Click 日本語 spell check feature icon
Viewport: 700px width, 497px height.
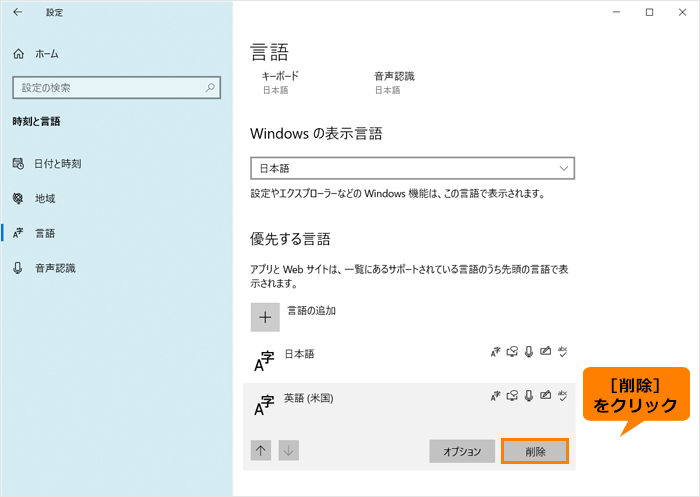coord(562,352)
